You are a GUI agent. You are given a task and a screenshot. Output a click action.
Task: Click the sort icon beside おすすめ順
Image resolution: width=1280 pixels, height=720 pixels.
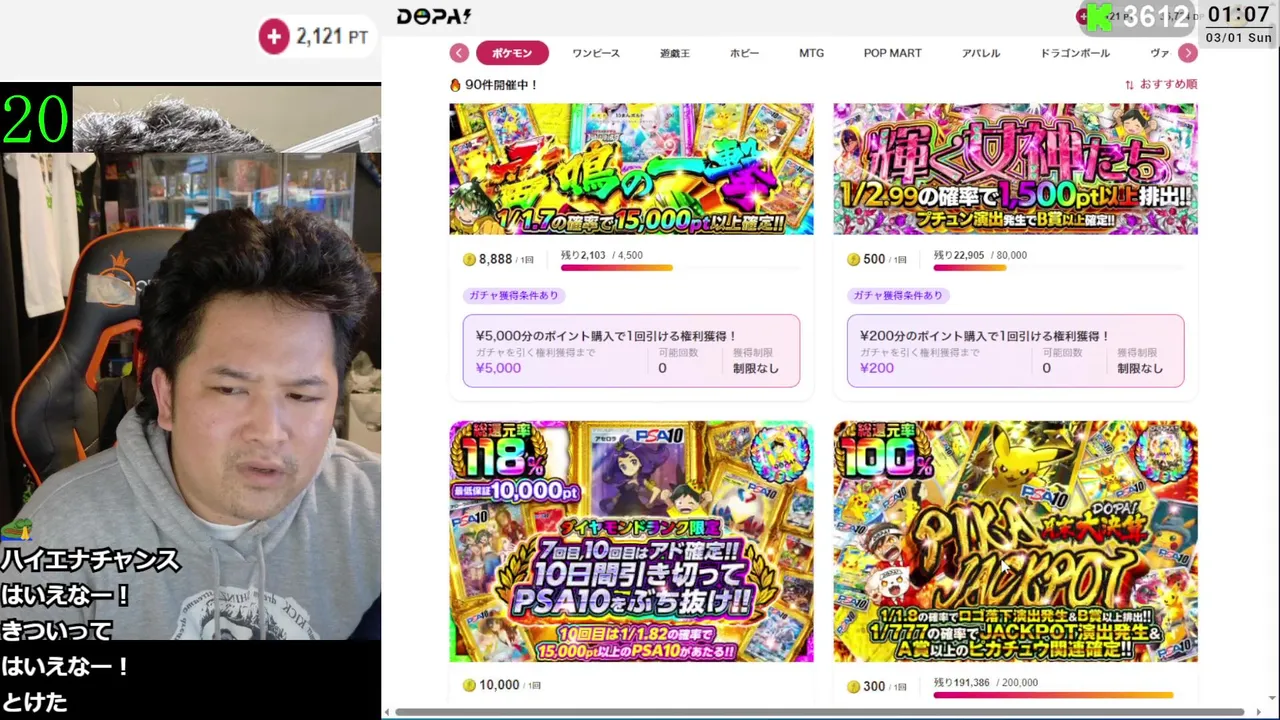point(1130,85)
